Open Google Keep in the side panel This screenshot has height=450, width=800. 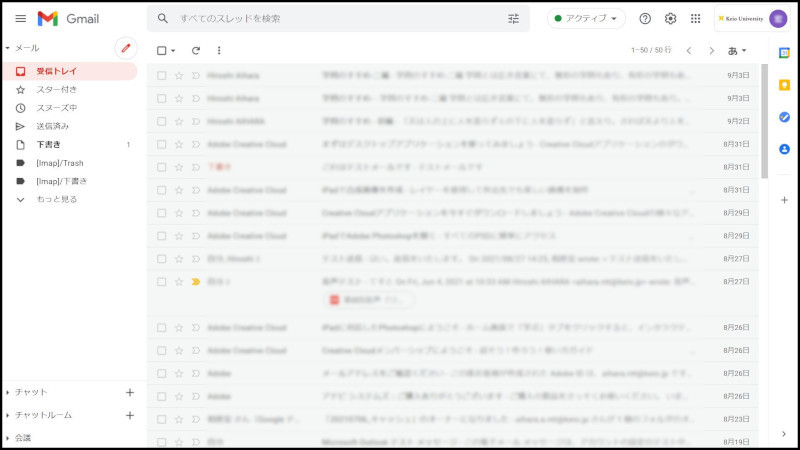pyautogui.click(x=784, y=84)
